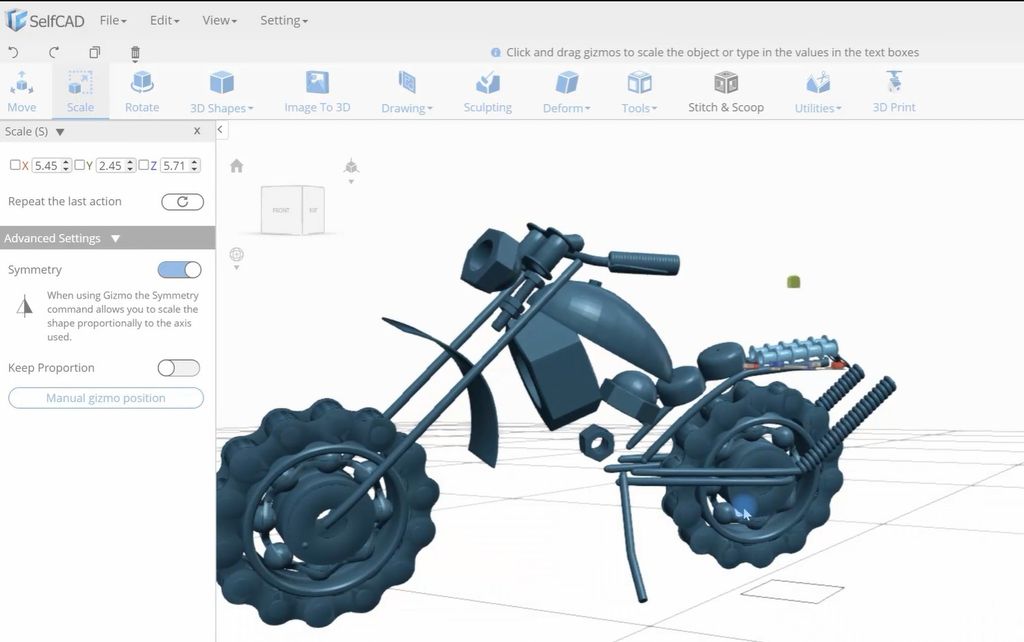Click the Undo arrow icon
This screenshot has height=642, width=1024.
click(x=12, y=51)
